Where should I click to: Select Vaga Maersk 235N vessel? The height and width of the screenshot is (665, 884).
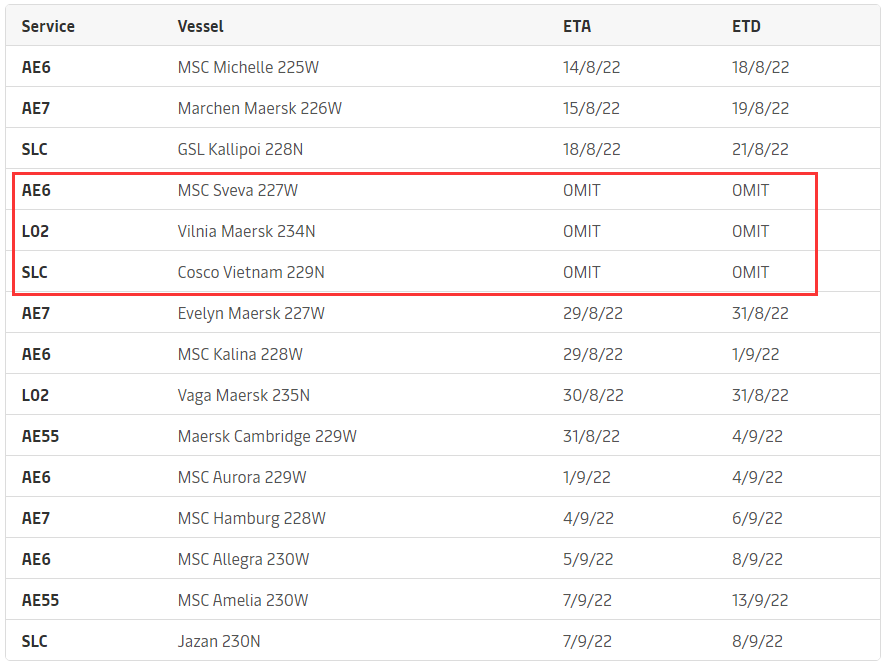[x=244, y=396]
